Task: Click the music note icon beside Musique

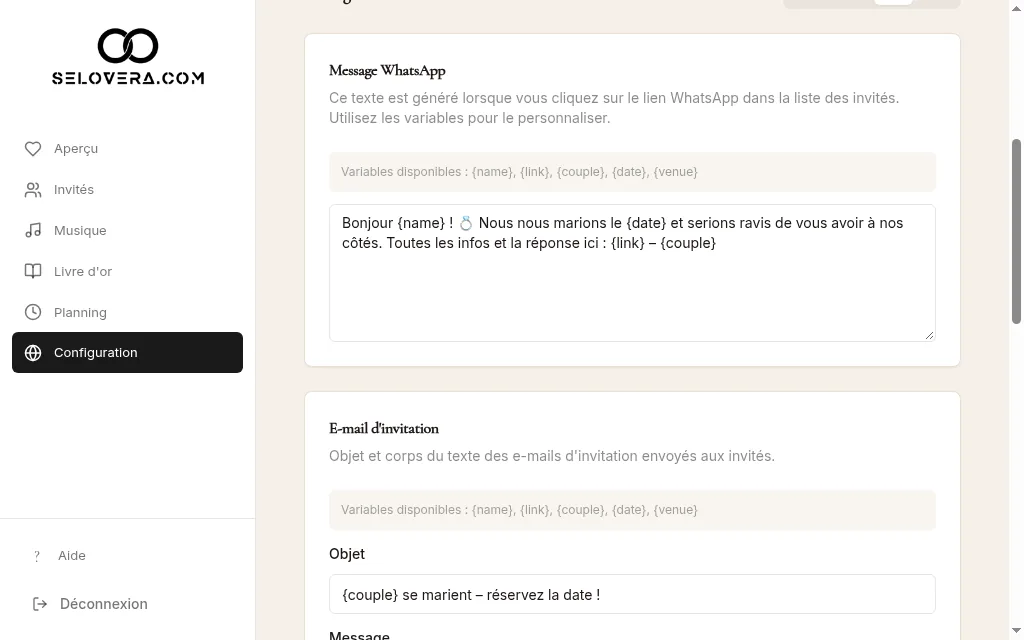Action: click(x=33, y=231)
